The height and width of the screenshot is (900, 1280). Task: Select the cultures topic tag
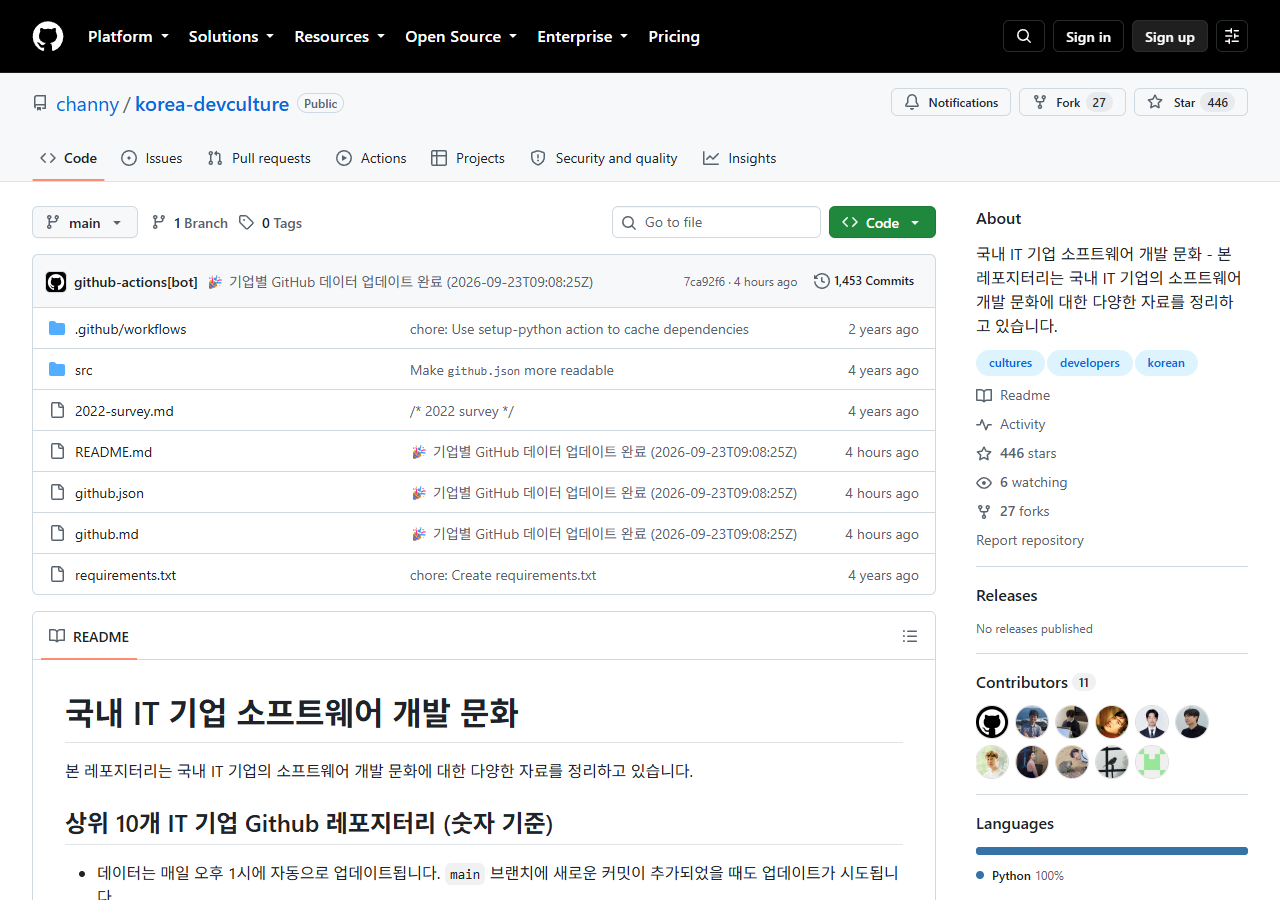pyautogui.click(x=1010, y=363)
